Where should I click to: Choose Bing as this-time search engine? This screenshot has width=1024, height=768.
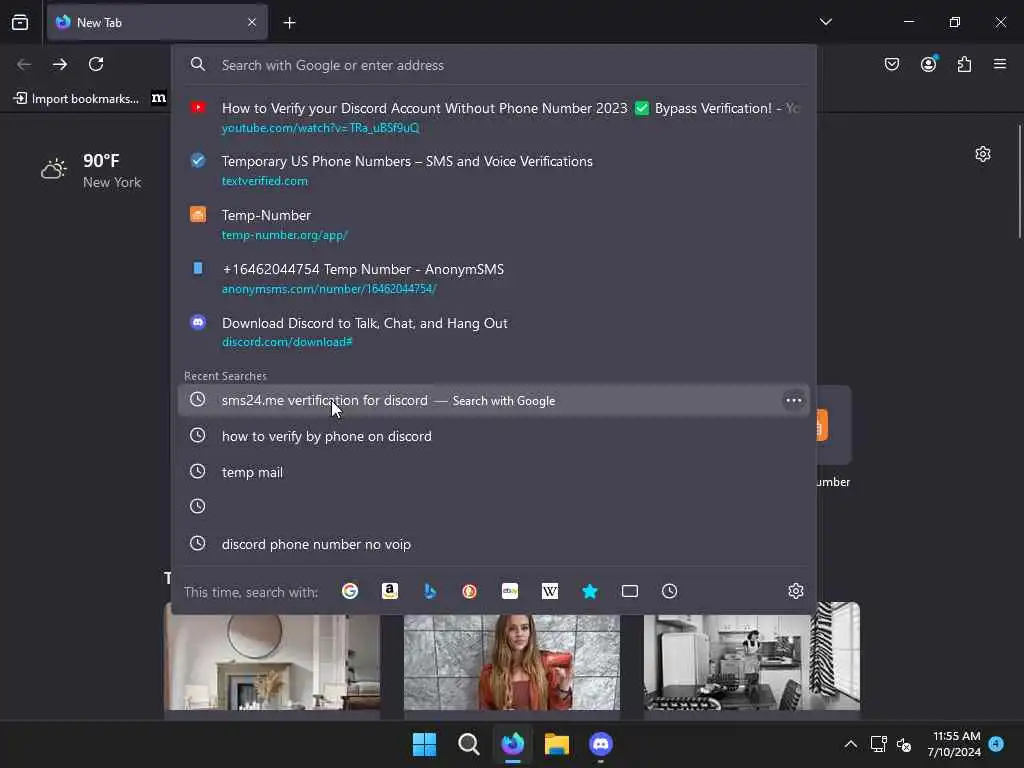430,591
